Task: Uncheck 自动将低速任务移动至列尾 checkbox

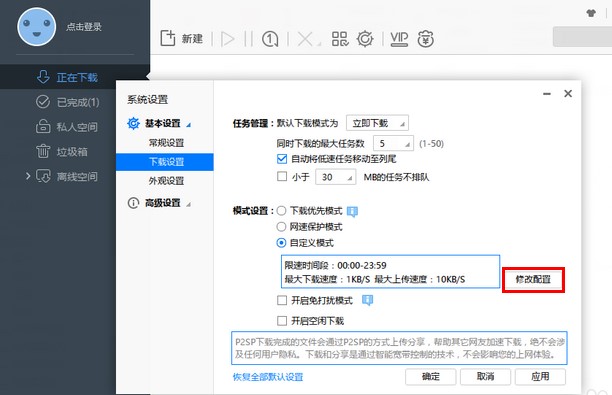Action: pyautogui.click(x=282, y=159)
